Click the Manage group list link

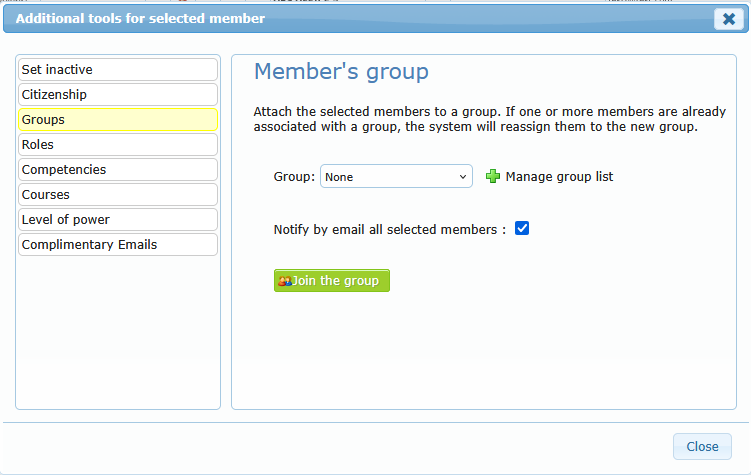[559, 177]
